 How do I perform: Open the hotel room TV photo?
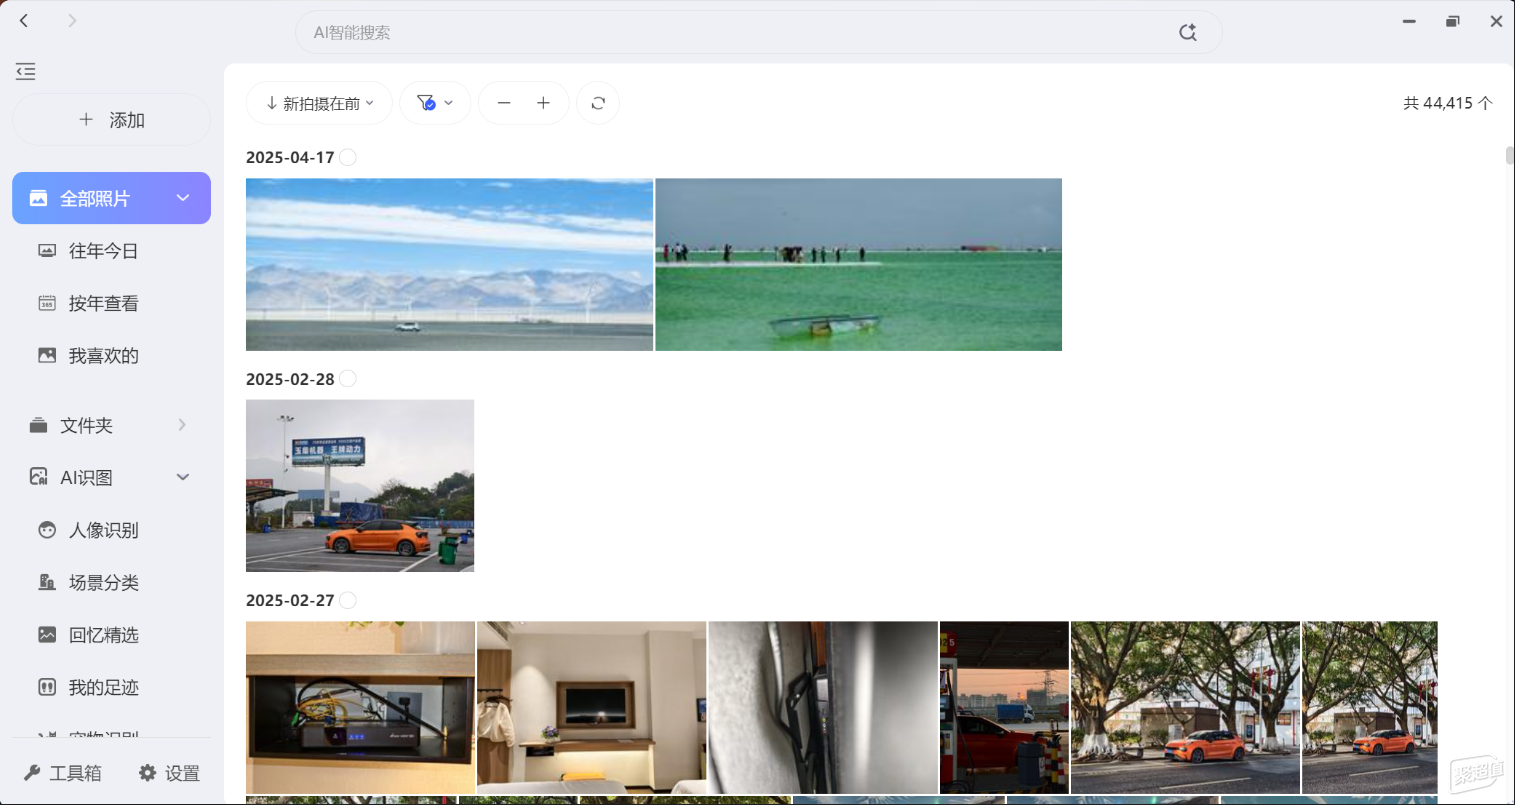tap(592, 707)
